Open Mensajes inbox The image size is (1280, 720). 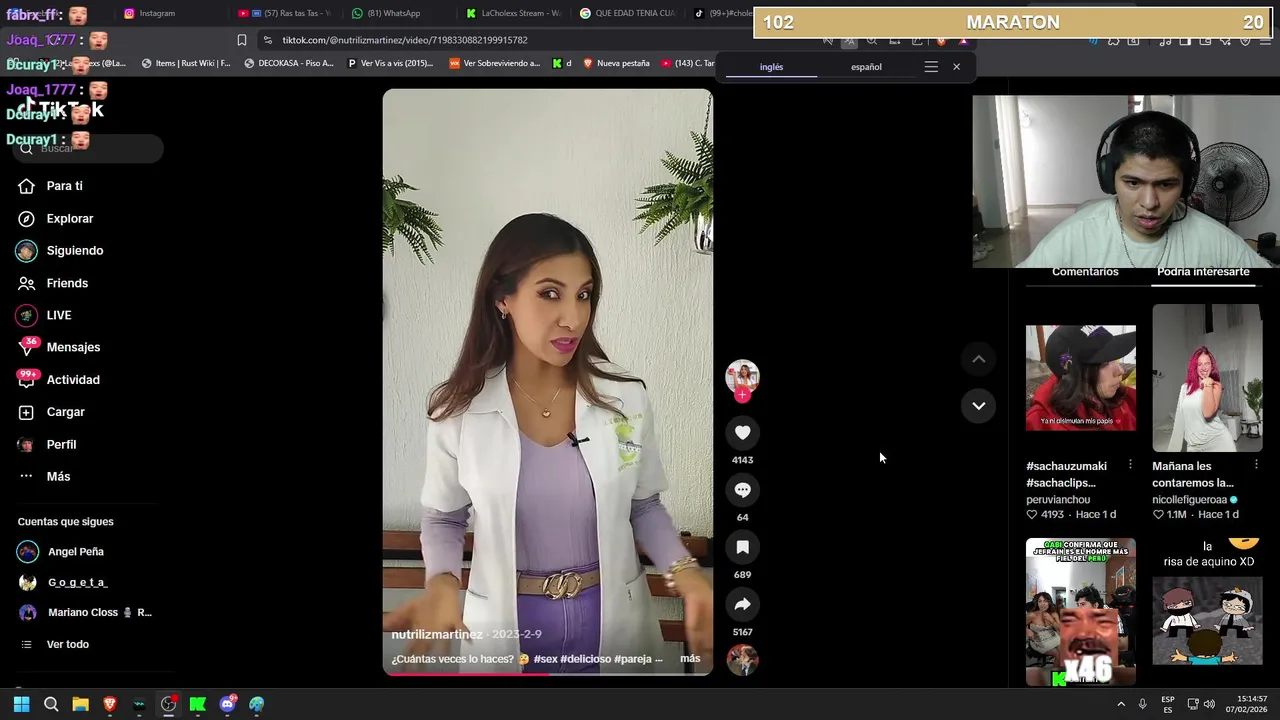[x=73, y=347]
